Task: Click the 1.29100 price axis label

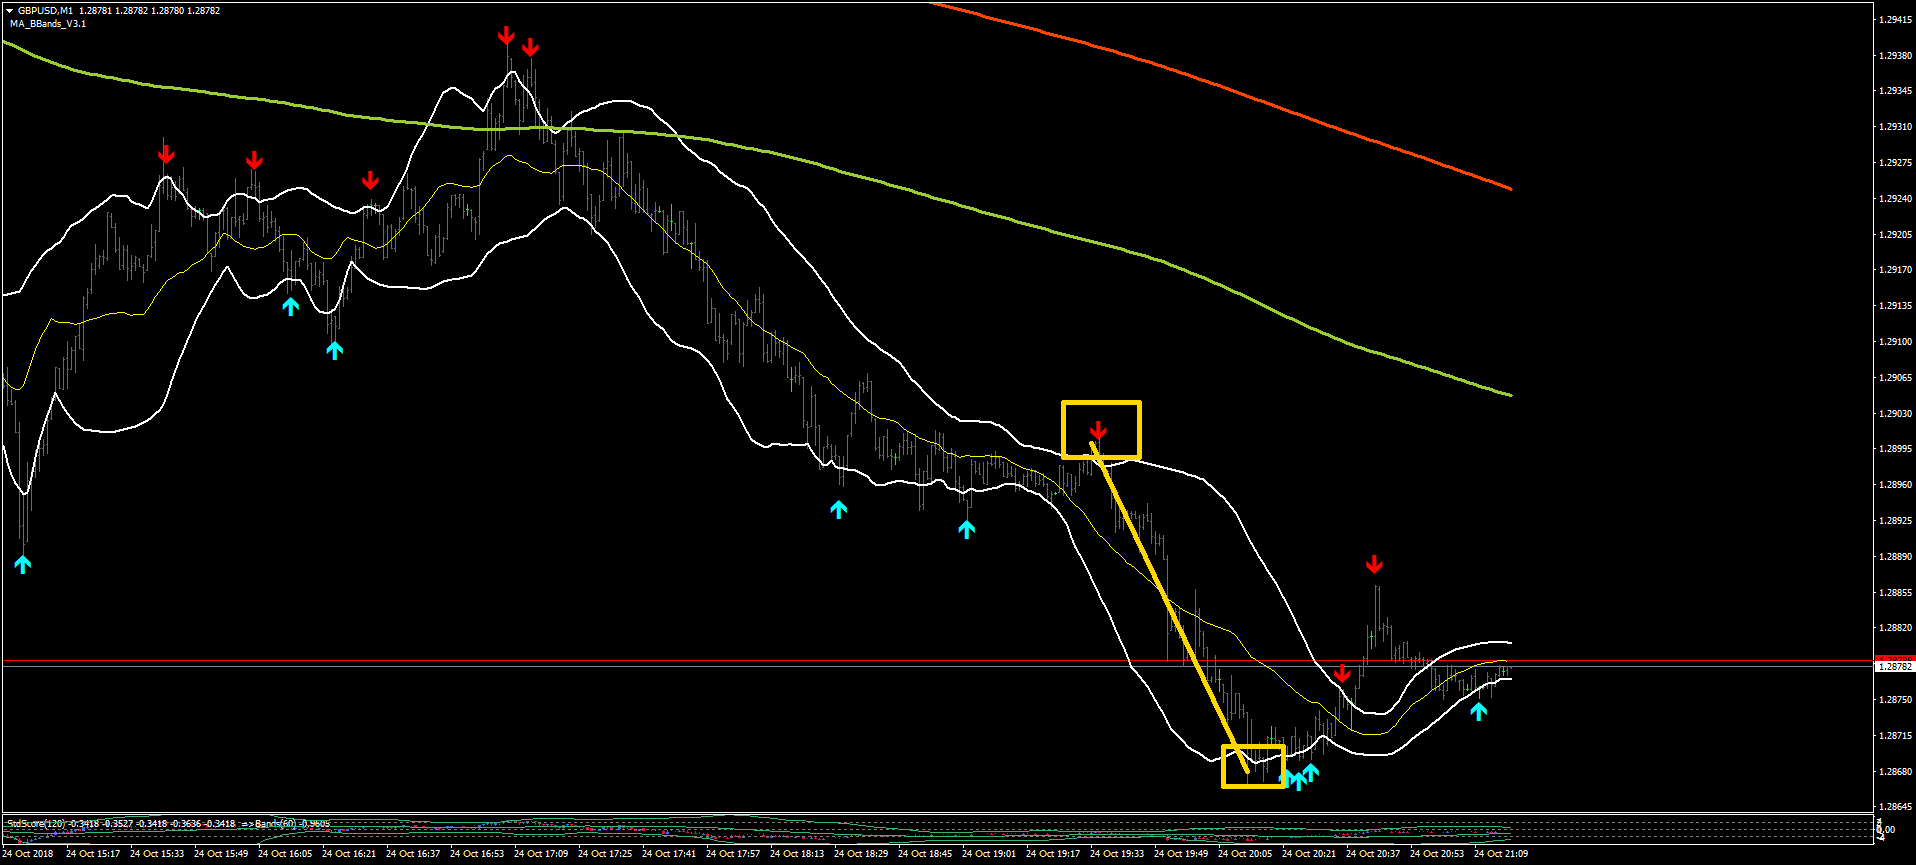Action: 1895,342
